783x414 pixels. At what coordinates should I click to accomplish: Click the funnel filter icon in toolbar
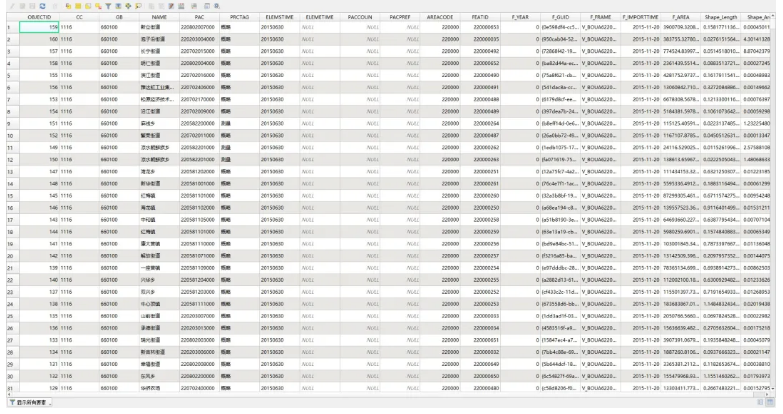pos(108,6)
